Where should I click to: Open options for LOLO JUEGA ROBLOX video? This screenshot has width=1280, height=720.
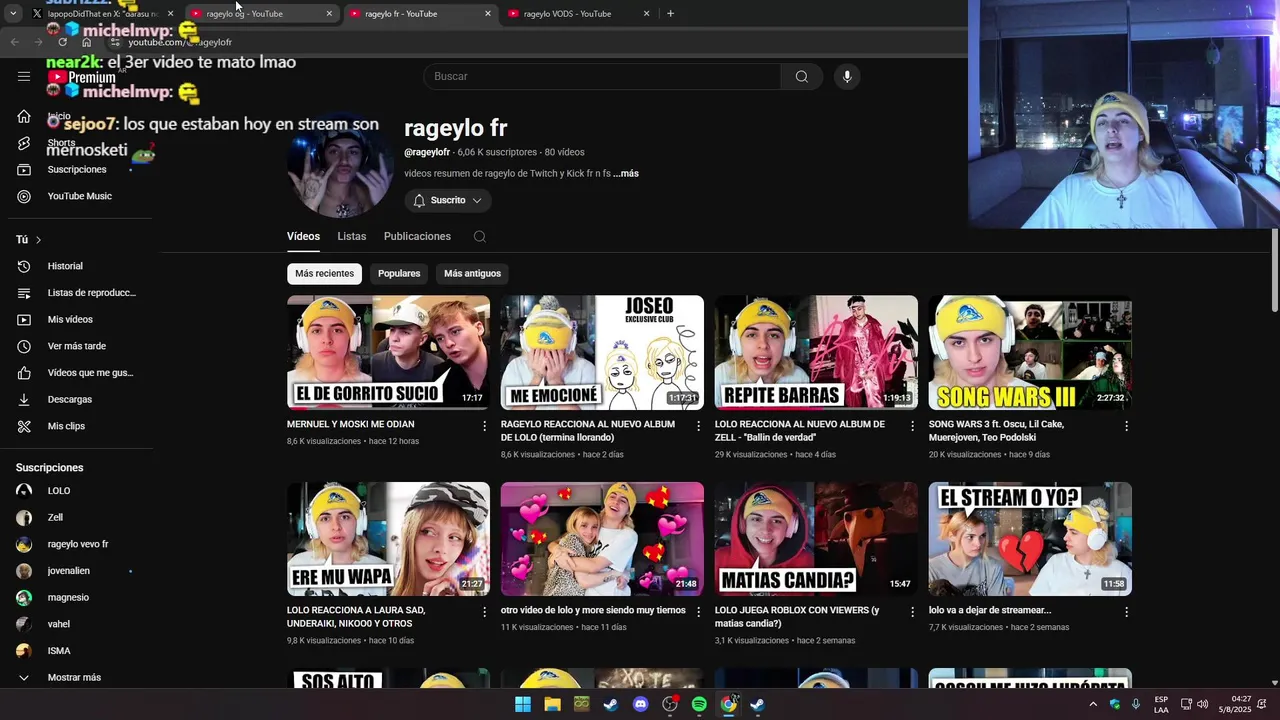[912, 612]
